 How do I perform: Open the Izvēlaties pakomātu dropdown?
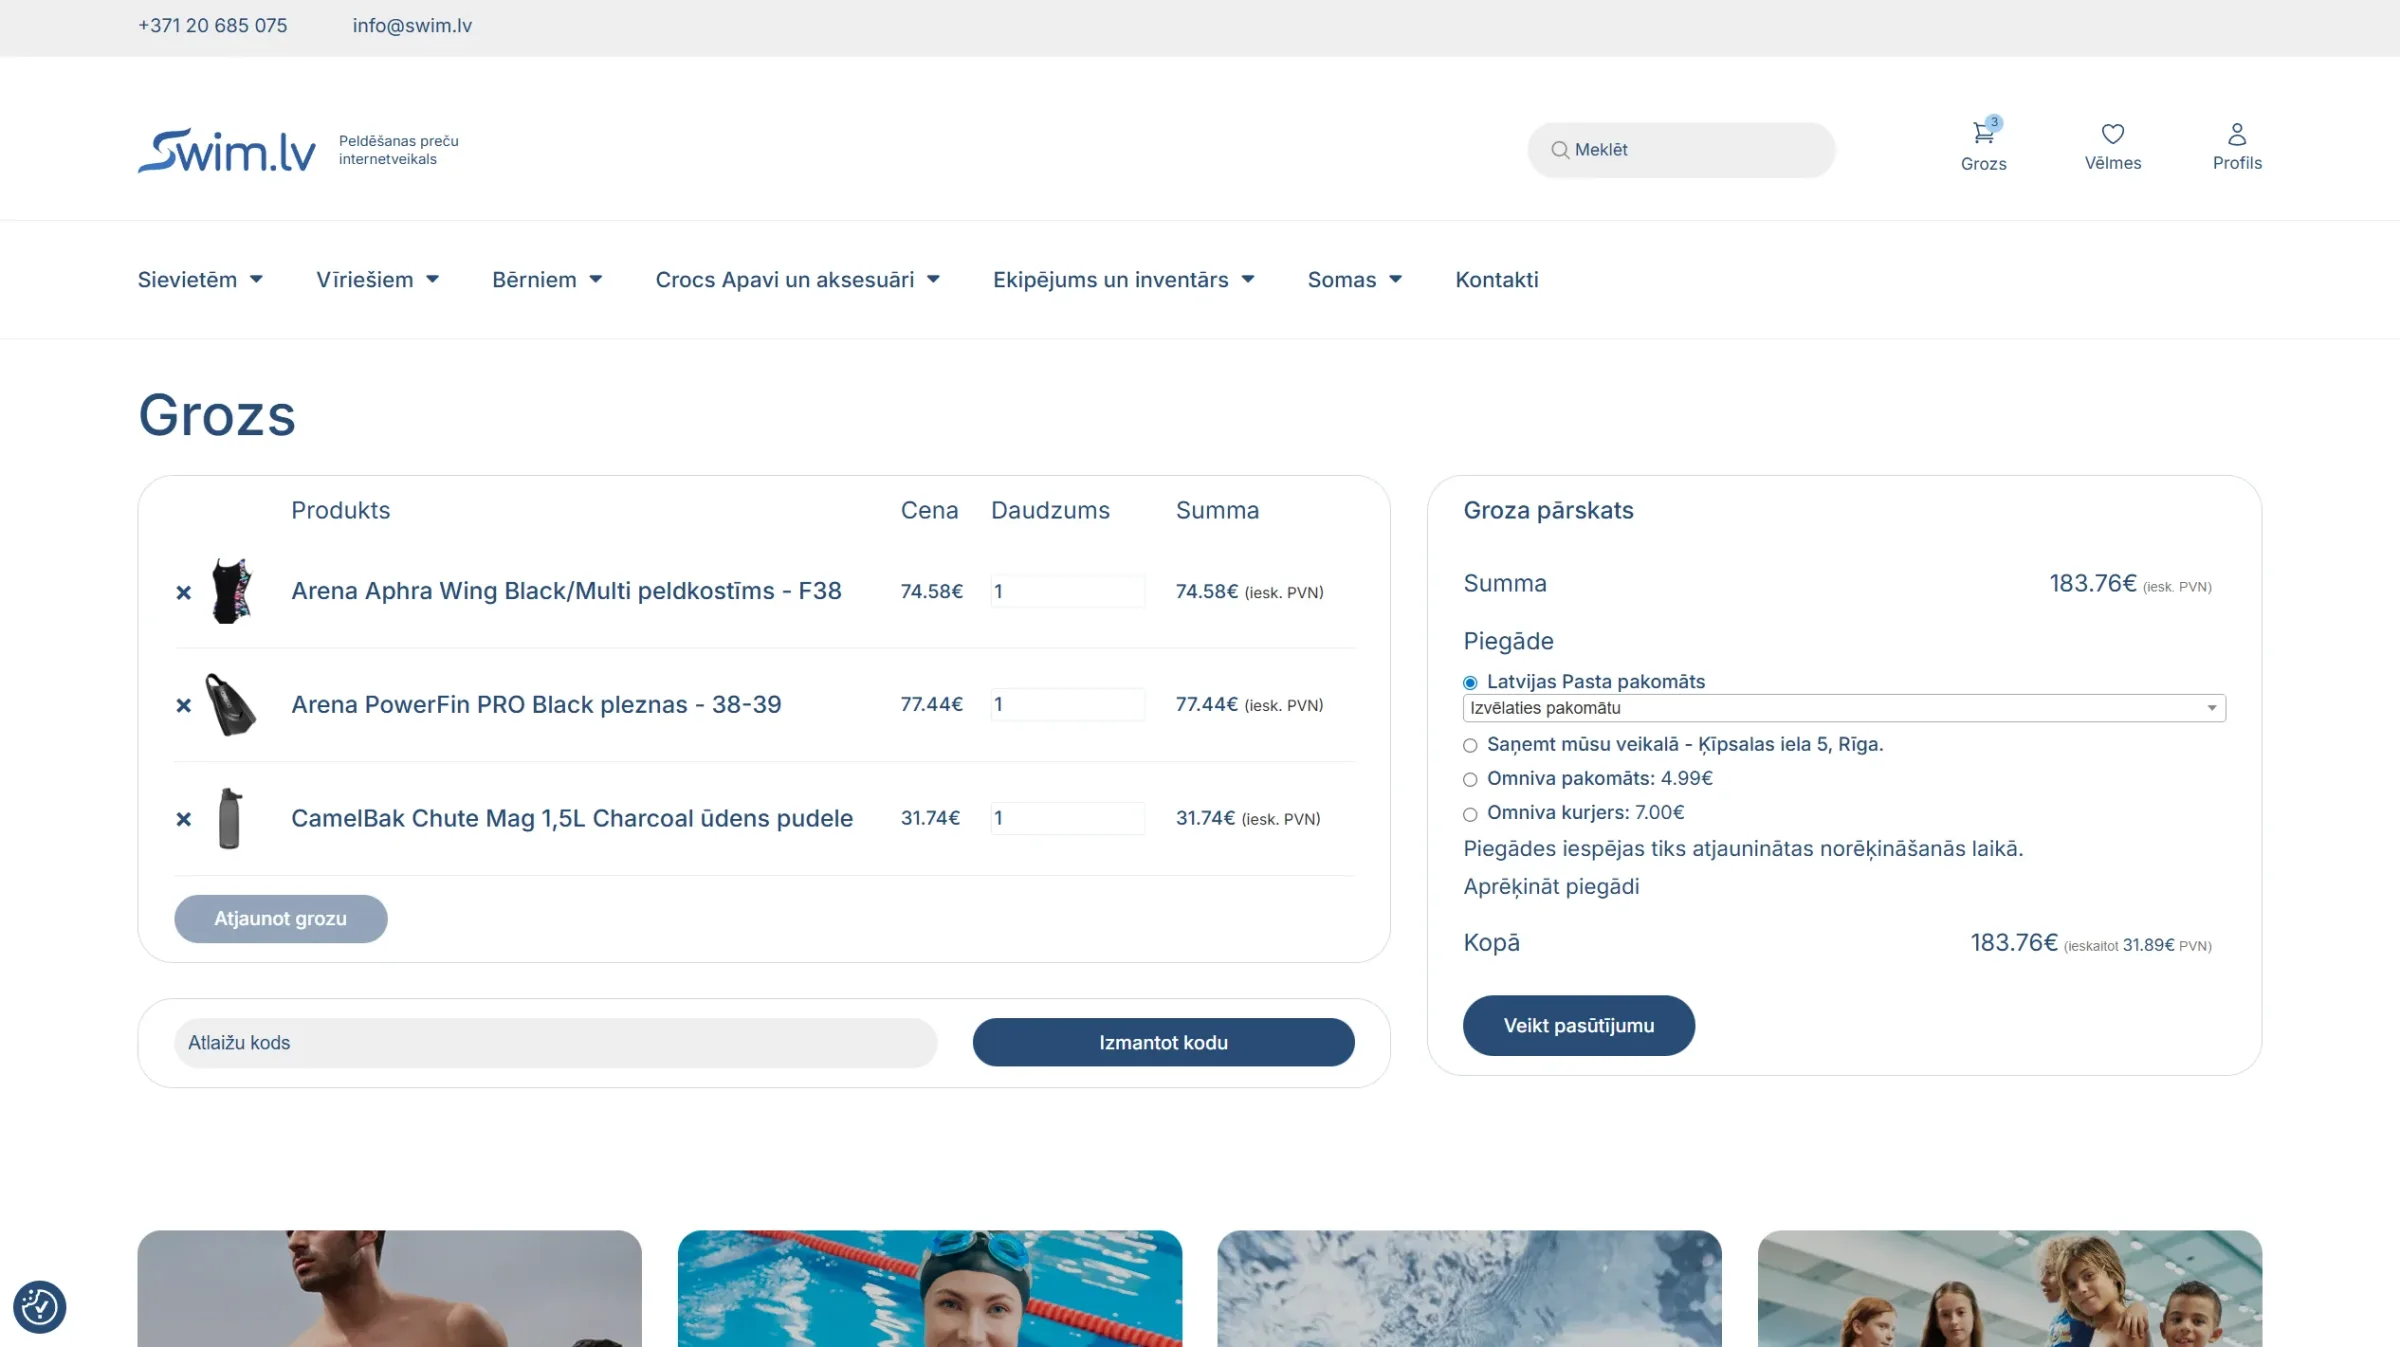(x=1844, y=708)
